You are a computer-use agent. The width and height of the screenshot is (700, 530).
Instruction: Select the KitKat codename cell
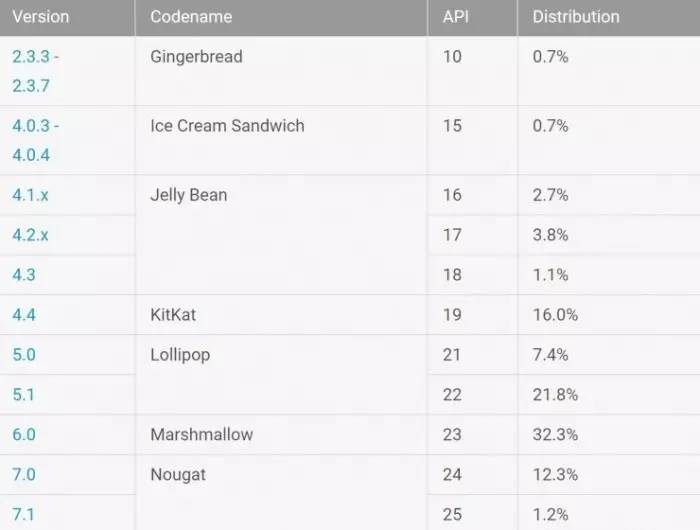point(173,315)
